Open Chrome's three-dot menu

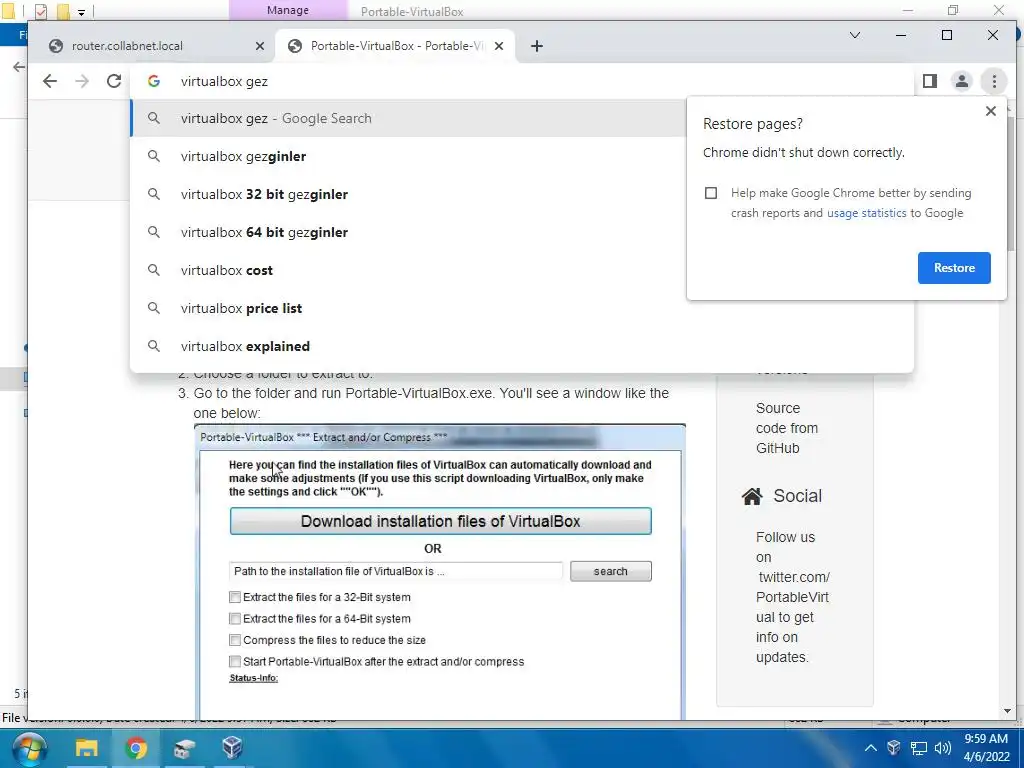[x=994, y=81]
